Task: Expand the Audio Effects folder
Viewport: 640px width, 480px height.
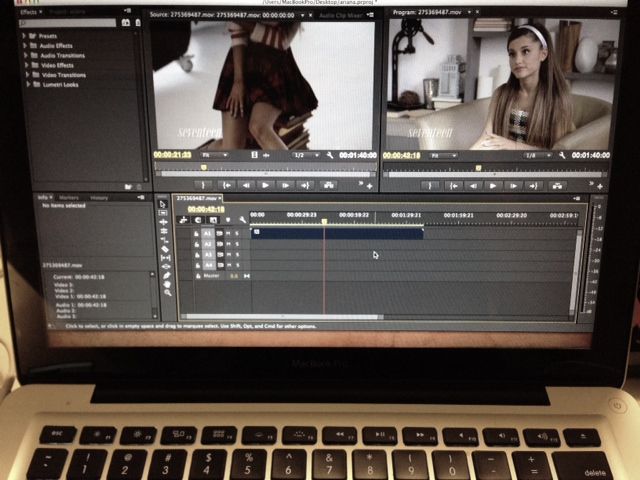Action: [x=25, y=46]
